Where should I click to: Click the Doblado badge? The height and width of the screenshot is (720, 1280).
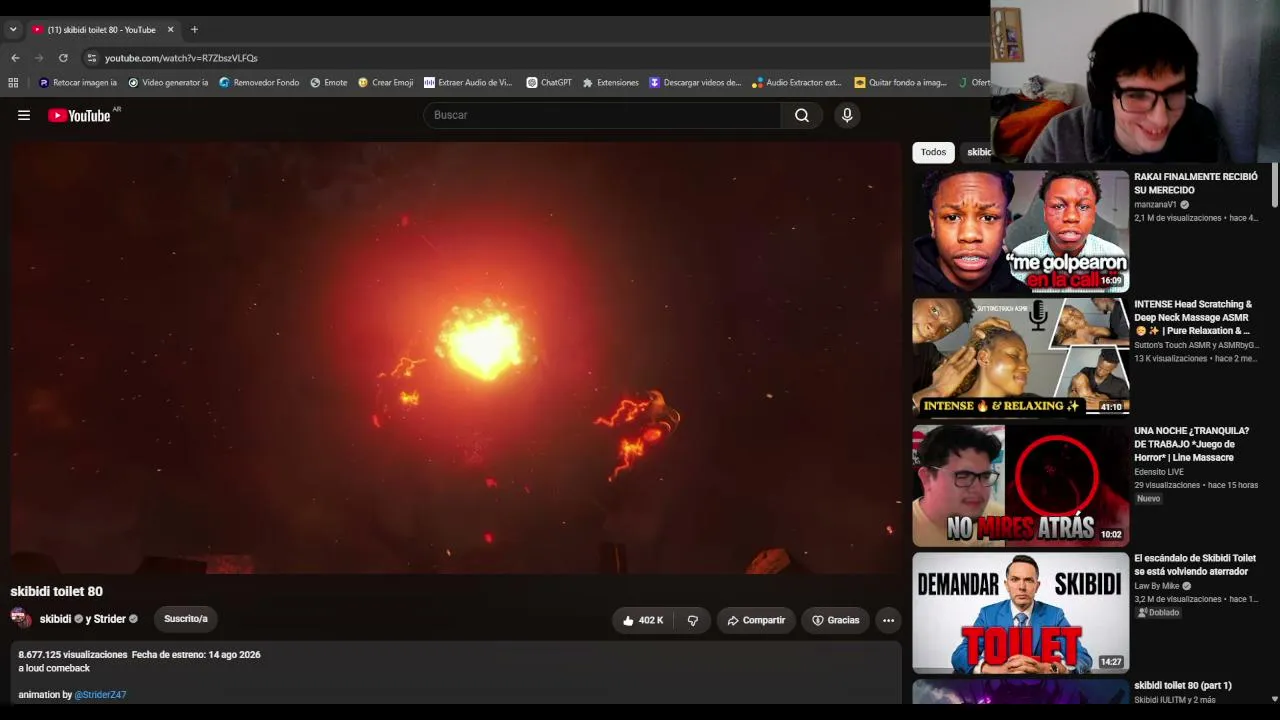coord(1158,612)
